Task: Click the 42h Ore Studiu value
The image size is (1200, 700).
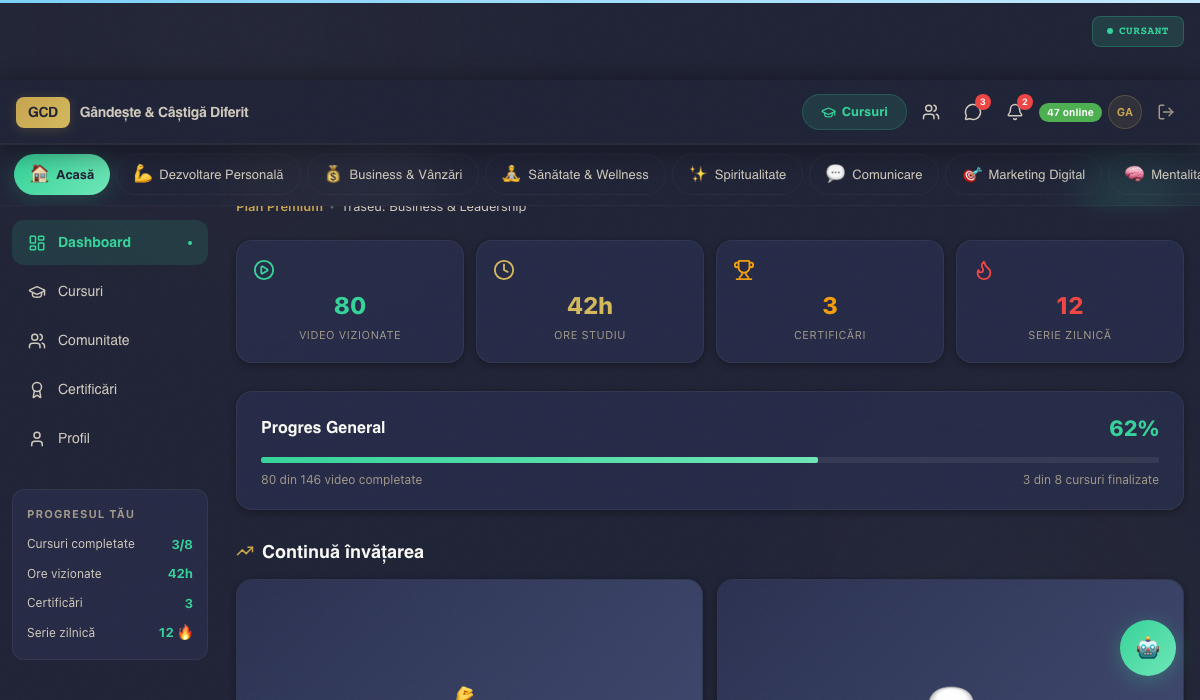Action: [x=590, y=306]
